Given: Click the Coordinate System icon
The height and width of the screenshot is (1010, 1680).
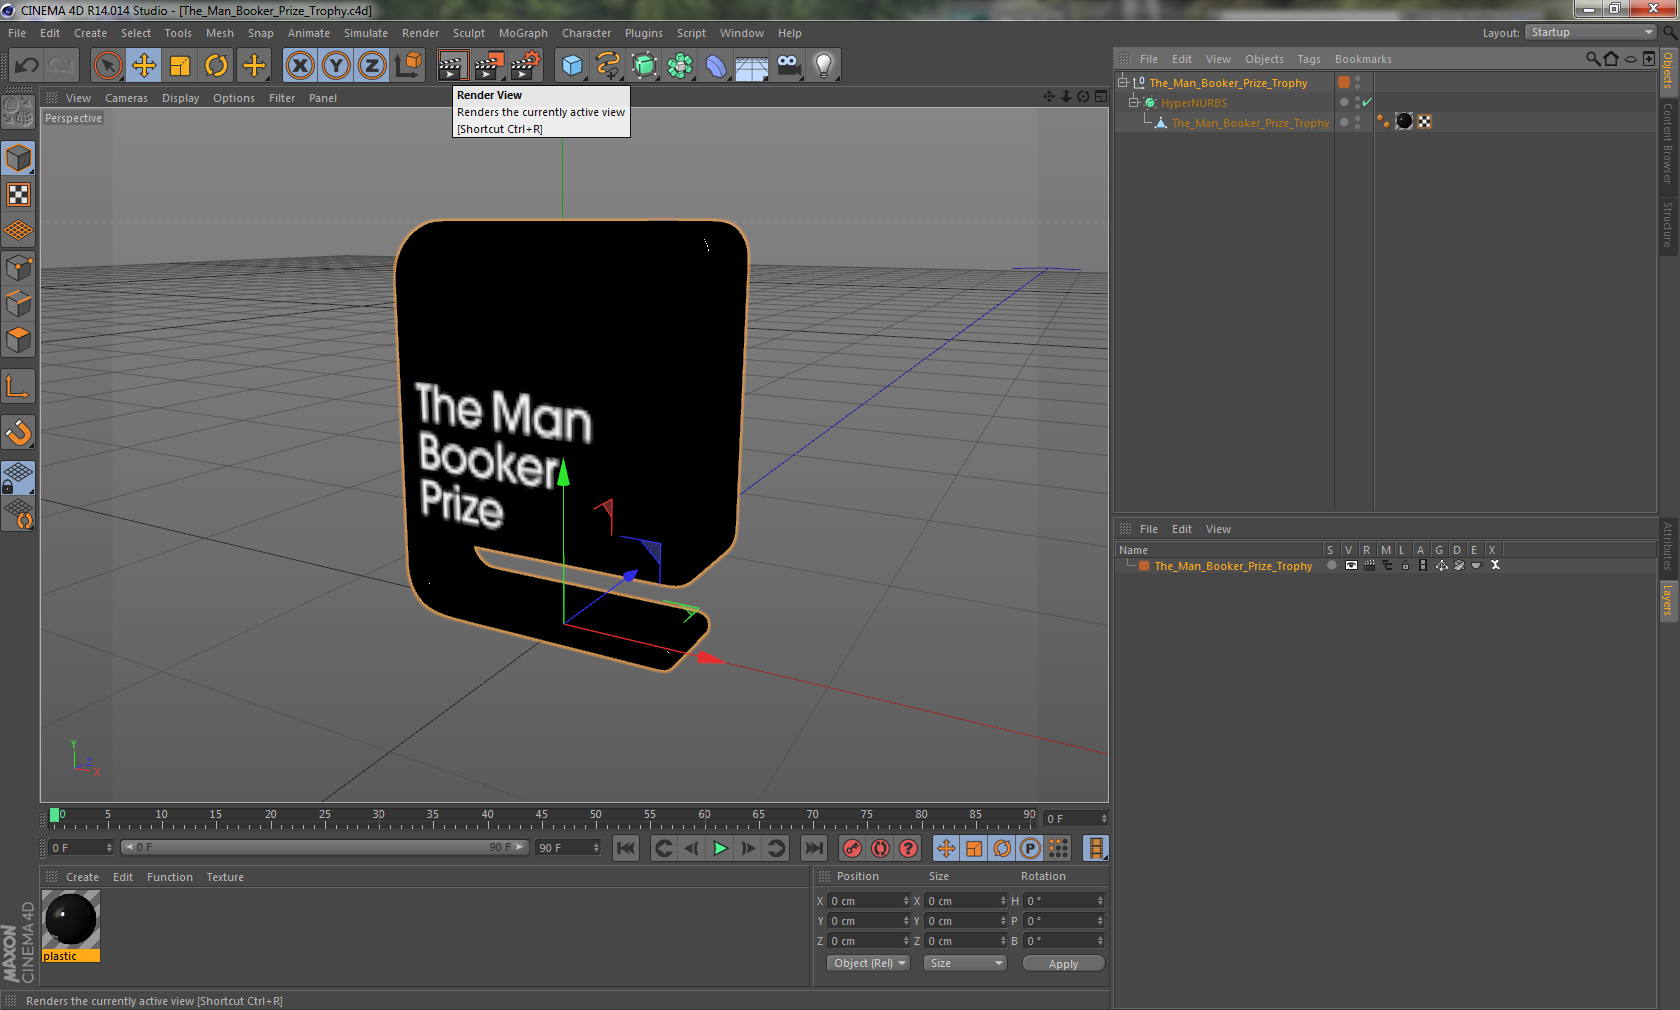Looking at the screenshot, I should 408,66.
